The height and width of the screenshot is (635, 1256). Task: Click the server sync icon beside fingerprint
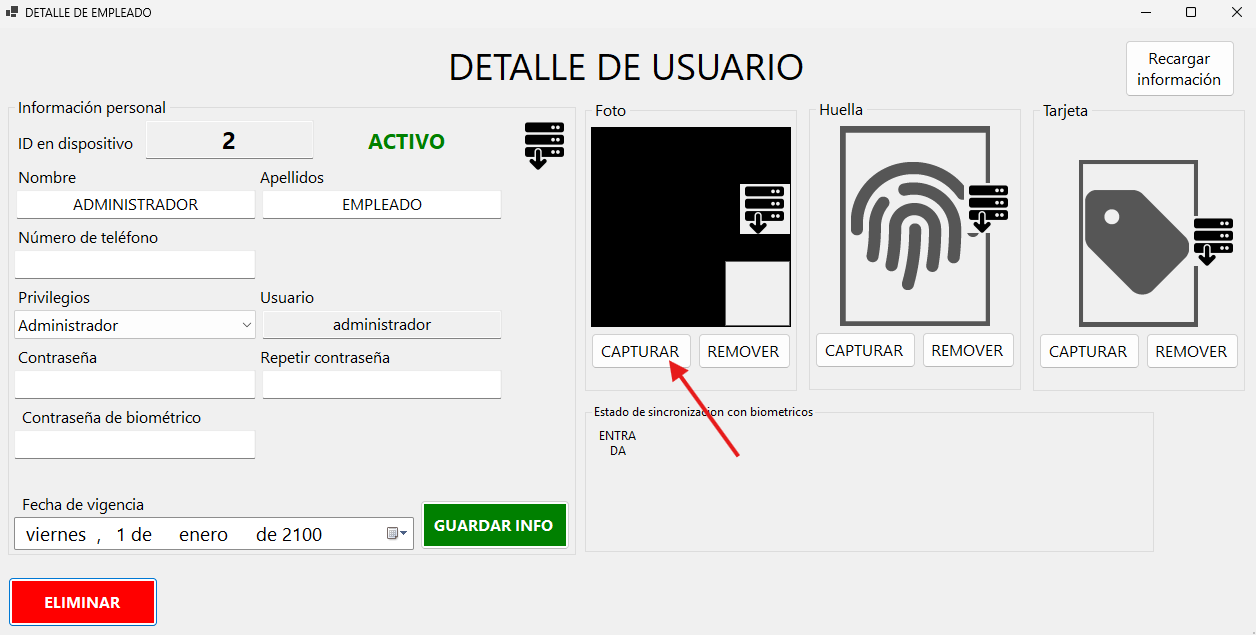[x=988, y=209]
